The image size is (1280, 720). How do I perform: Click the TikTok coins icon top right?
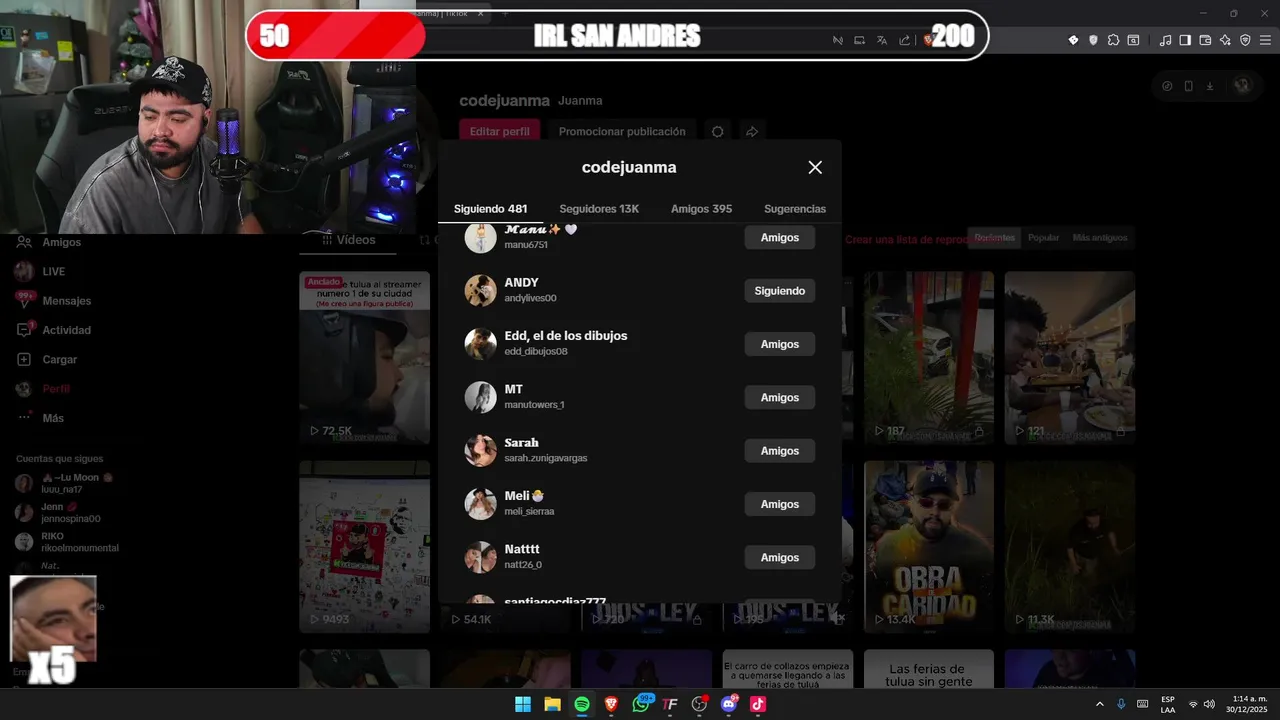click(x=1167, y=86)
